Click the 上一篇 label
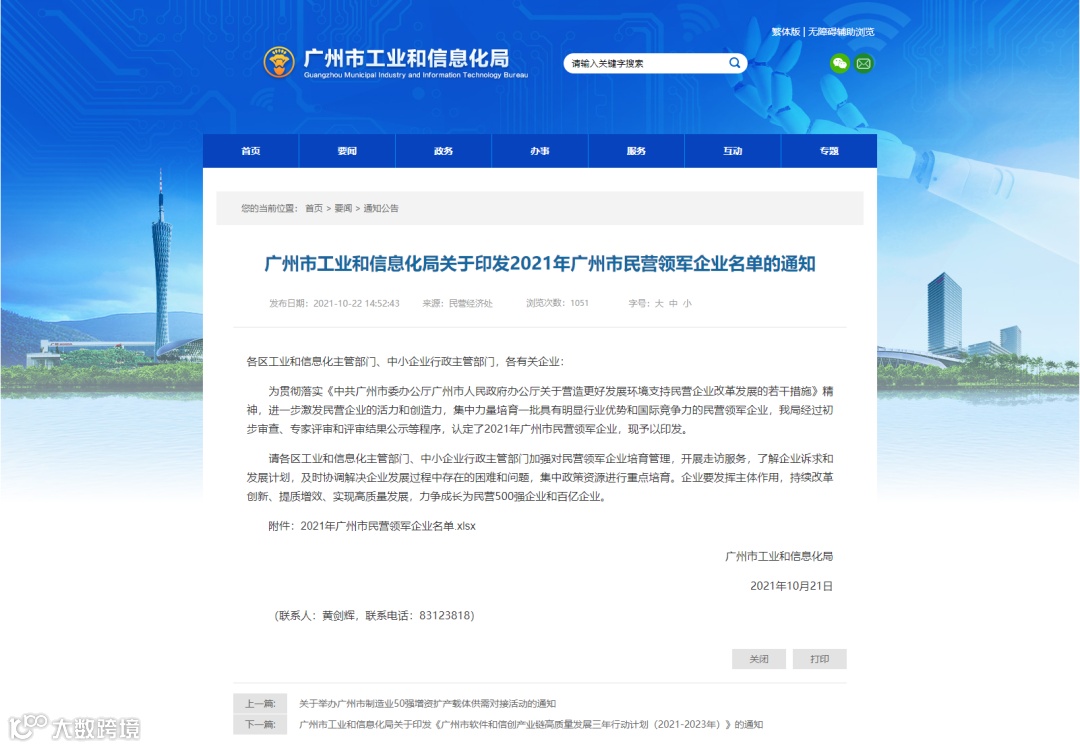This screenshot has height=748, width=1080. (x=260, y=704)
